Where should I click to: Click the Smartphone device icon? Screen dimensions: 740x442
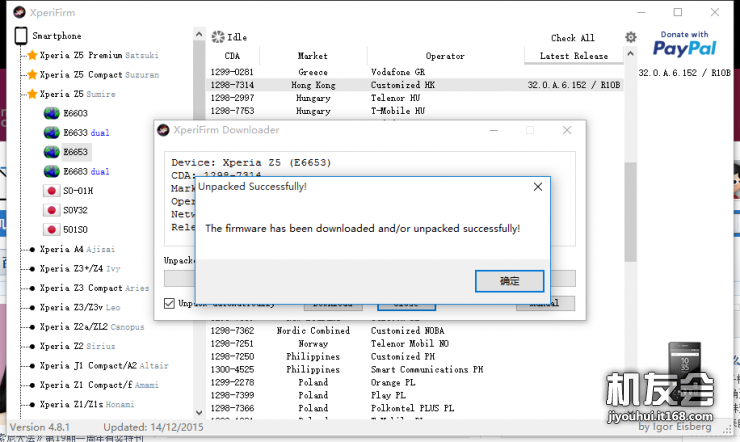coord(21,36)
